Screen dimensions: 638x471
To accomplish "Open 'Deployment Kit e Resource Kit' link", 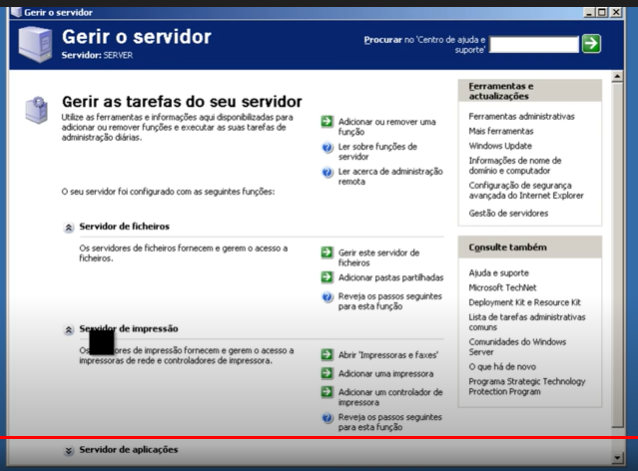I will pos(524,302).
